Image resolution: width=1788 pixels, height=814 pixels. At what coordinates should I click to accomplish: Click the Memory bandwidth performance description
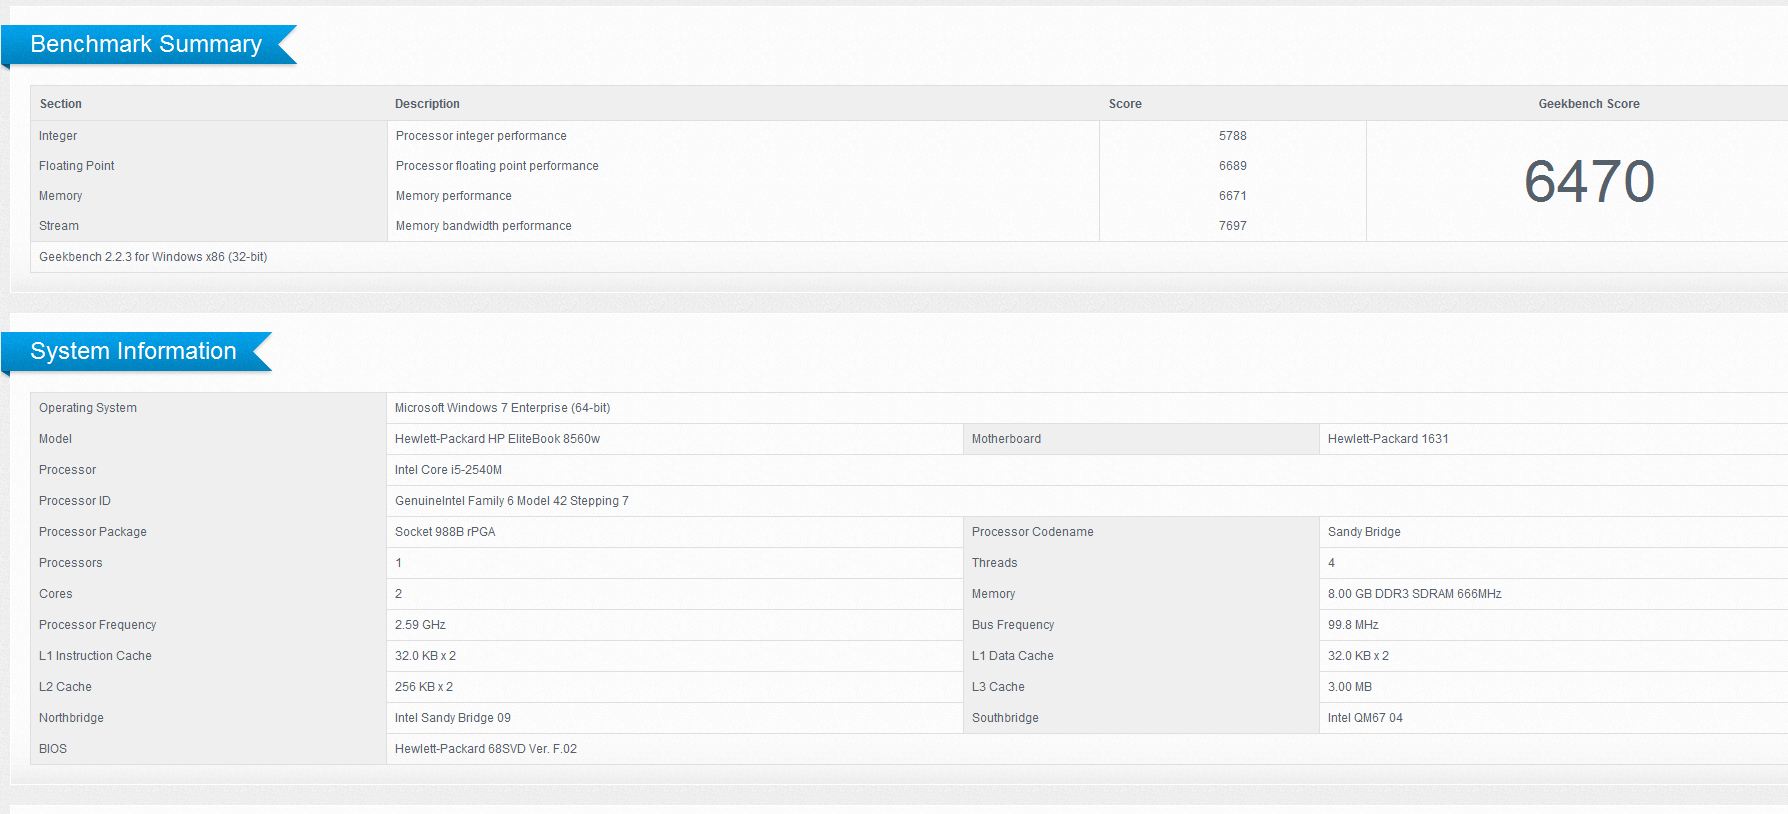[x=483, y=226]
